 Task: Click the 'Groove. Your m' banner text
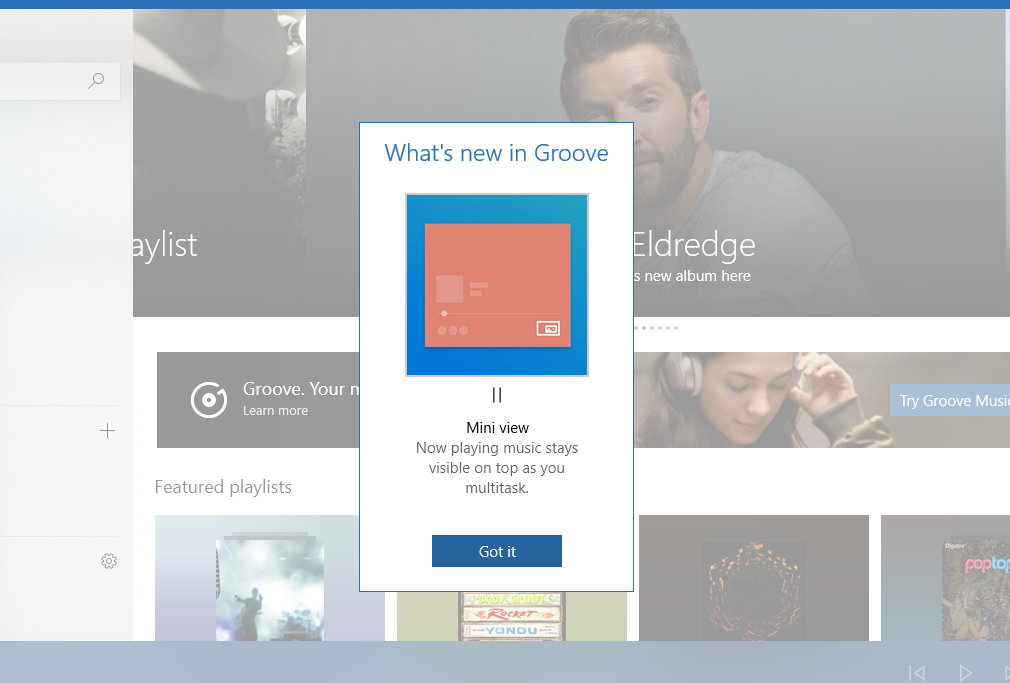(301, 389)
